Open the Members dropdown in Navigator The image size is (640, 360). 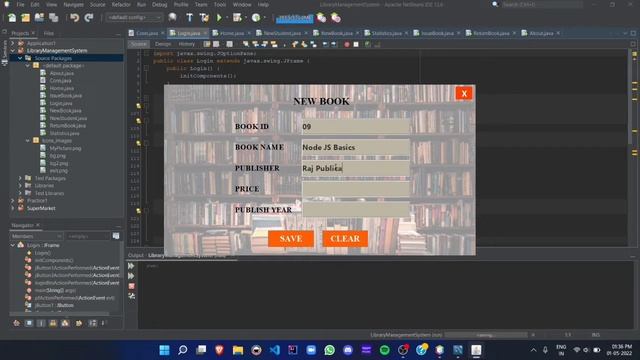pos(36,236)
